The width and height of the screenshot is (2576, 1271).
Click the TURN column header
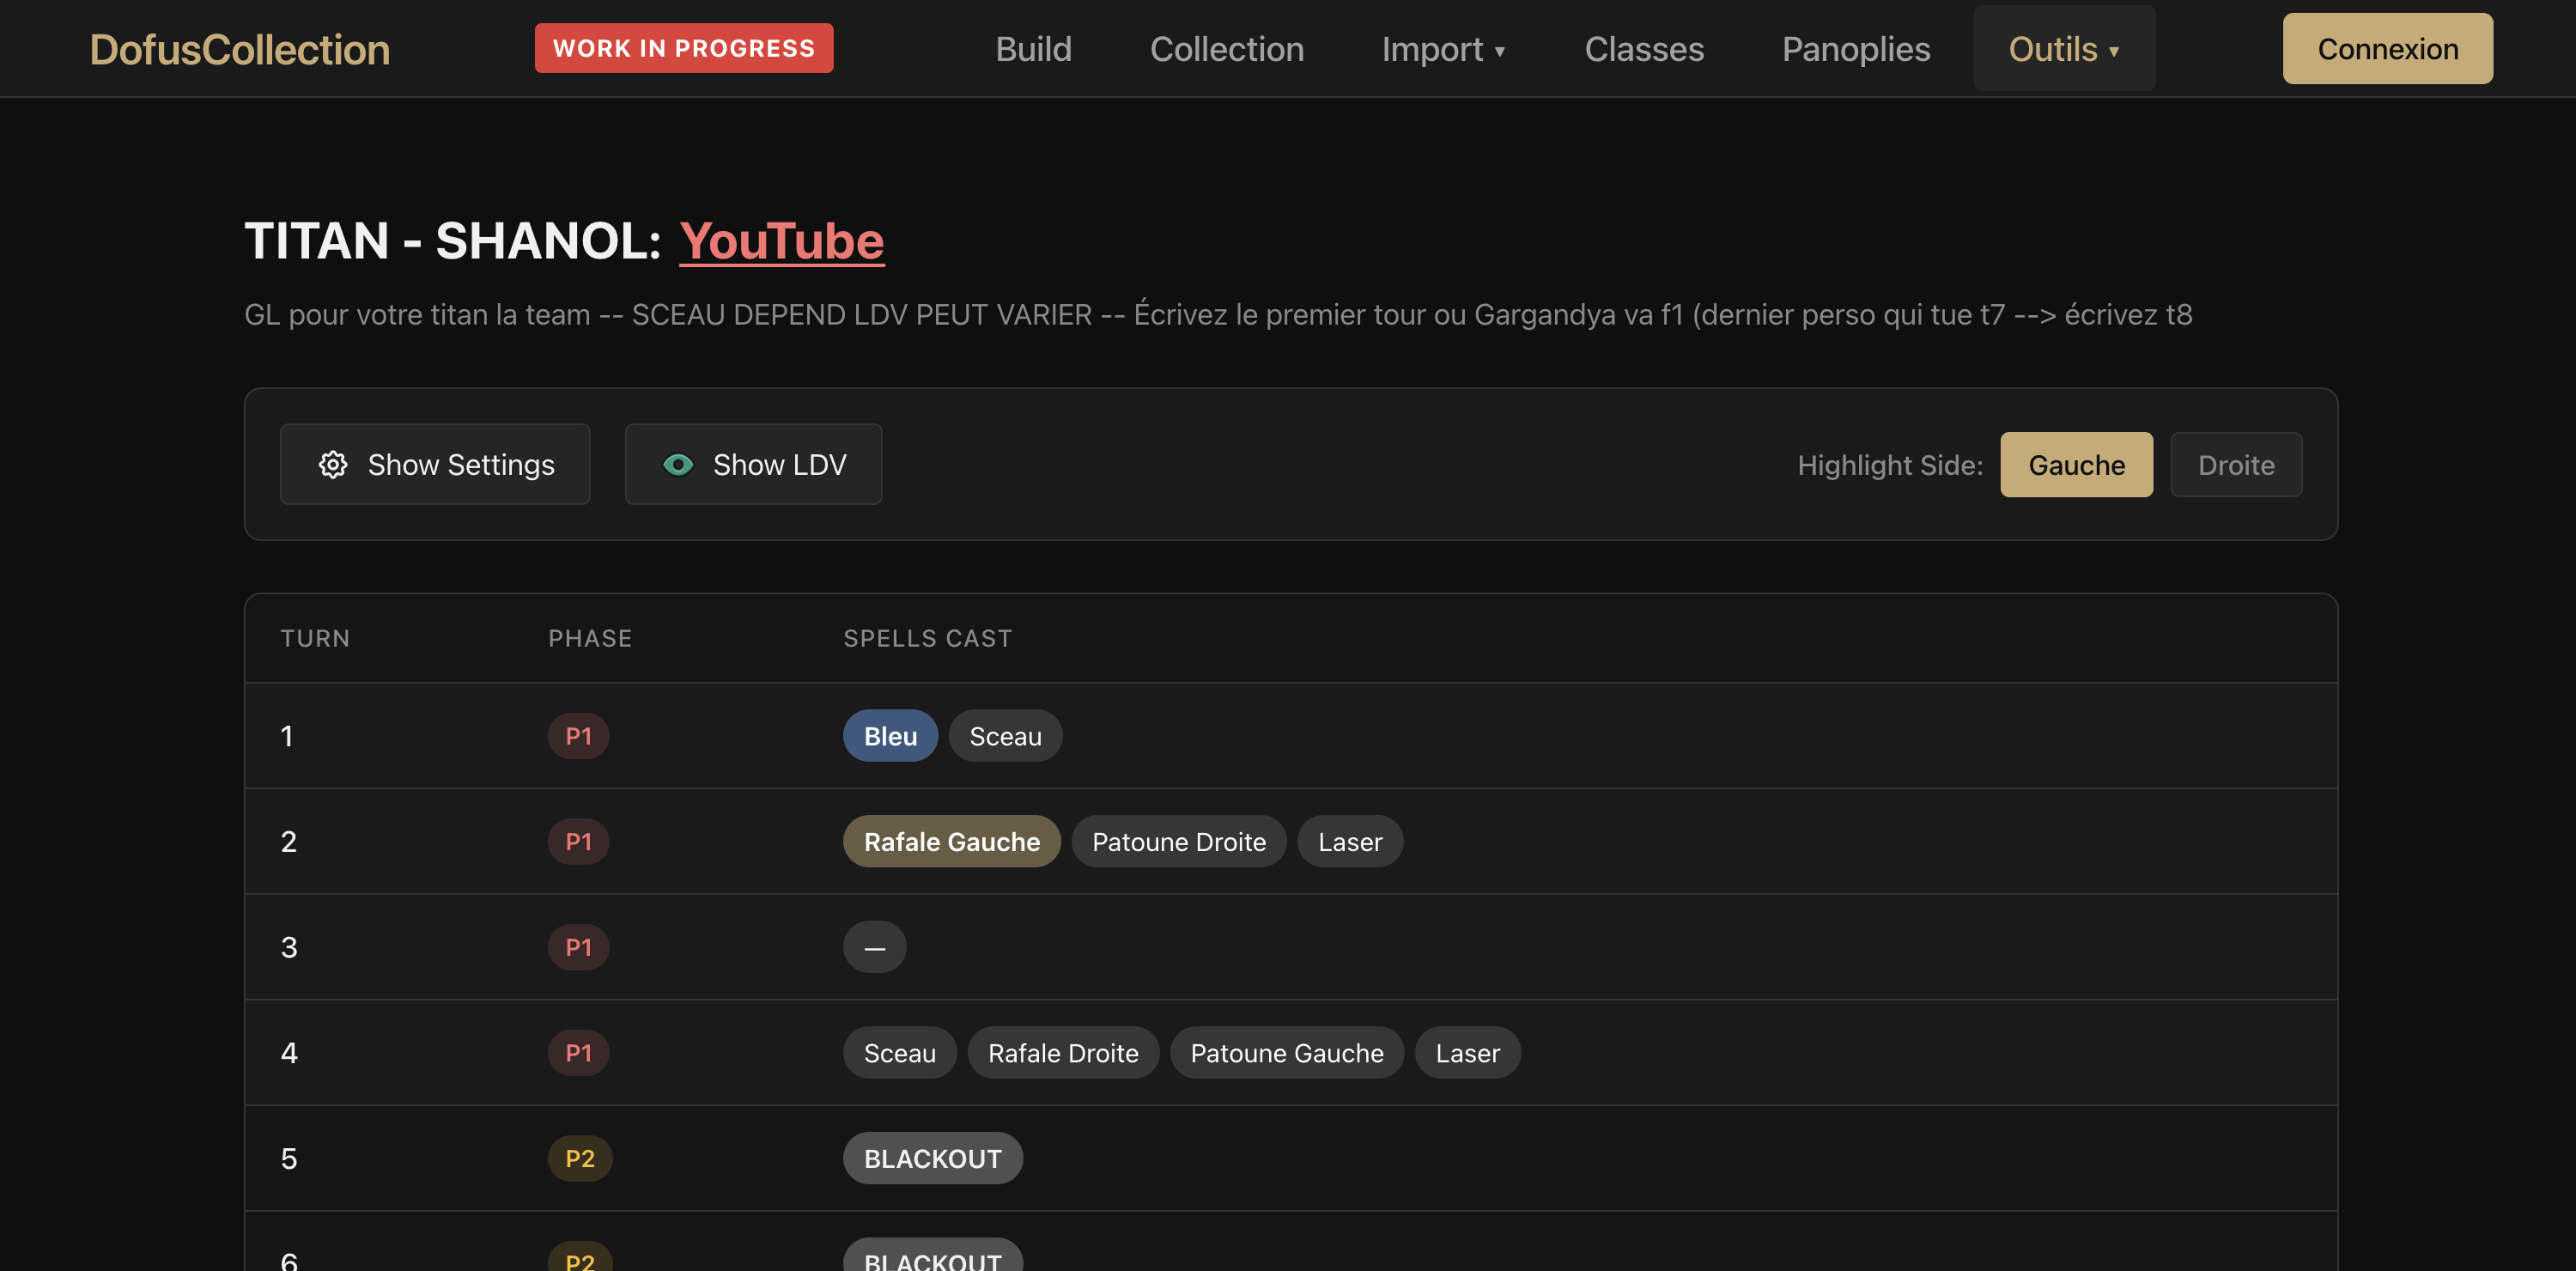pos(315,638)
